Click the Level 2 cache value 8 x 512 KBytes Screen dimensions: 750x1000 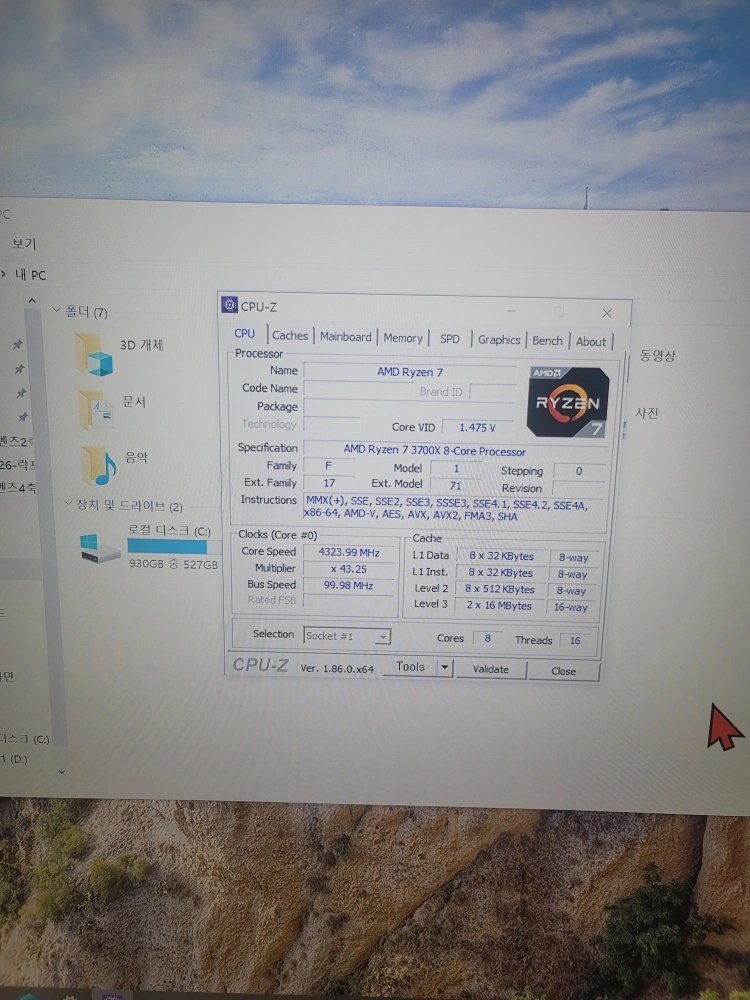coord(499,589)
